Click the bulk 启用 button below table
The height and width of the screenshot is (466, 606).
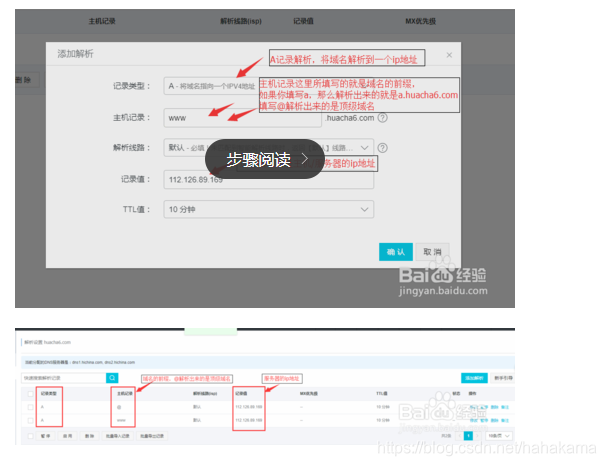tap(67, 436)
